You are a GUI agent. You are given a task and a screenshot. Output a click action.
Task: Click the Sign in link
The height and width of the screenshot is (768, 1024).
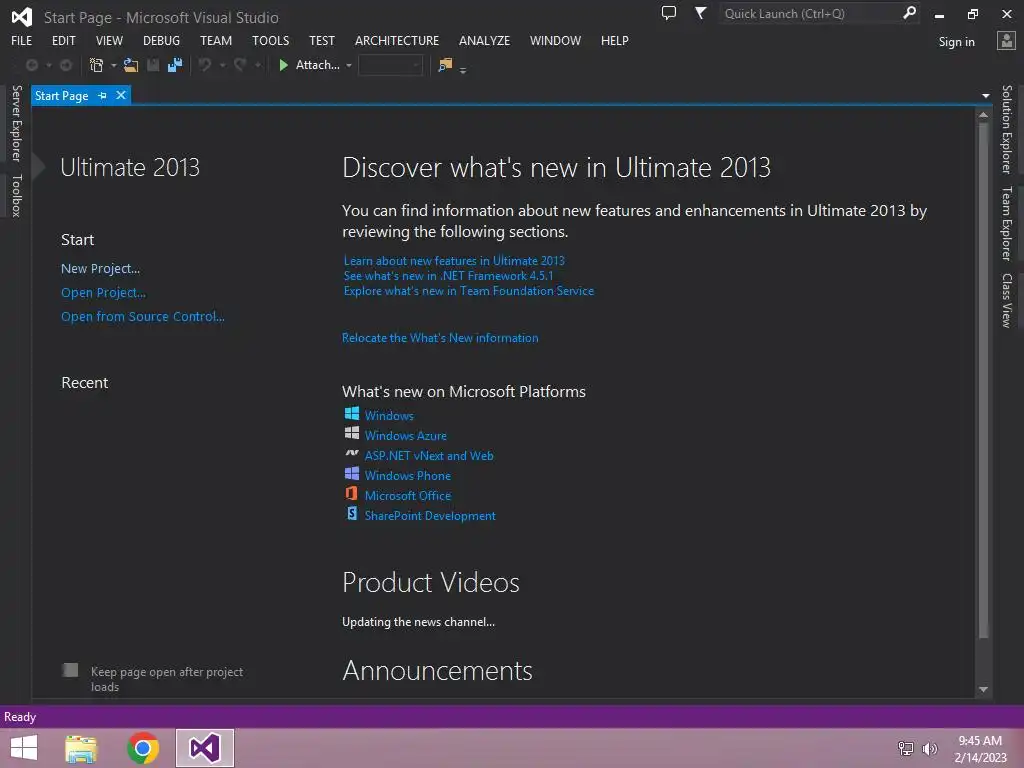coord(956,42)
